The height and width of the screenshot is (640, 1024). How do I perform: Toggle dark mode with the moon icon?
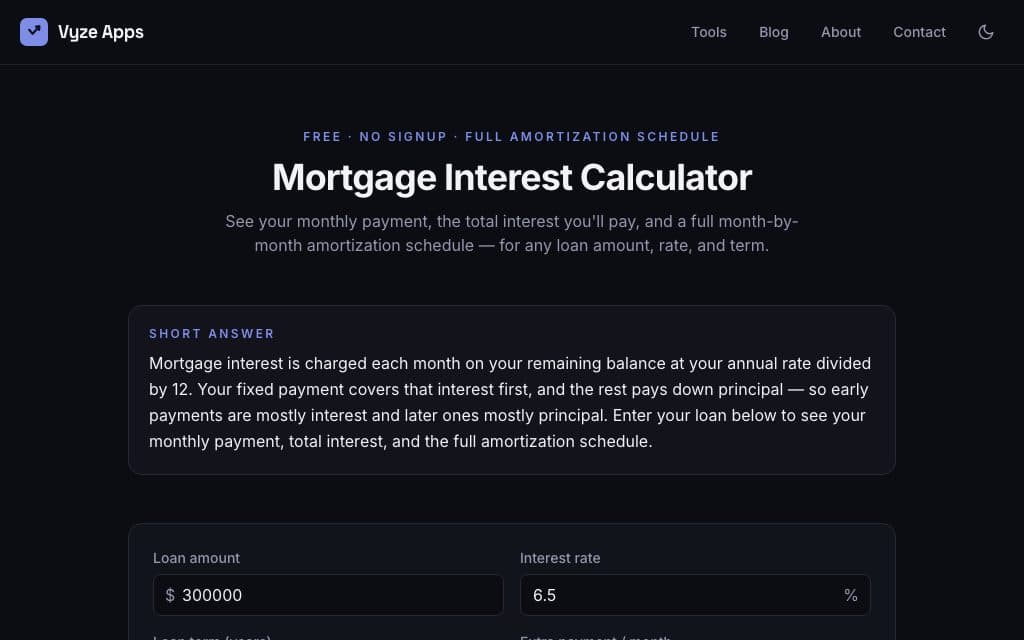click(x=985, y=32)
